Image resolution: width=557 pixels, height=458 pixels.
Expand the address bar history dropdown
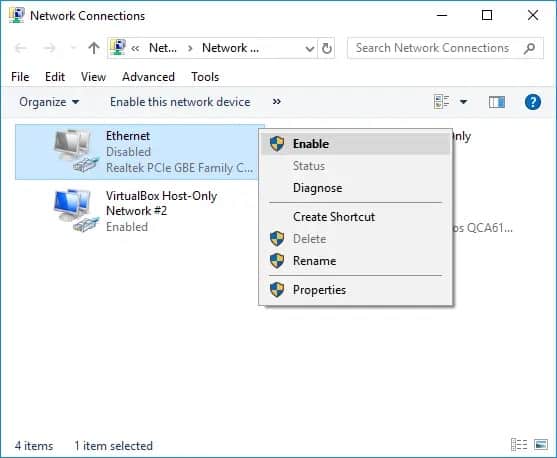click(x=310, y=48)
